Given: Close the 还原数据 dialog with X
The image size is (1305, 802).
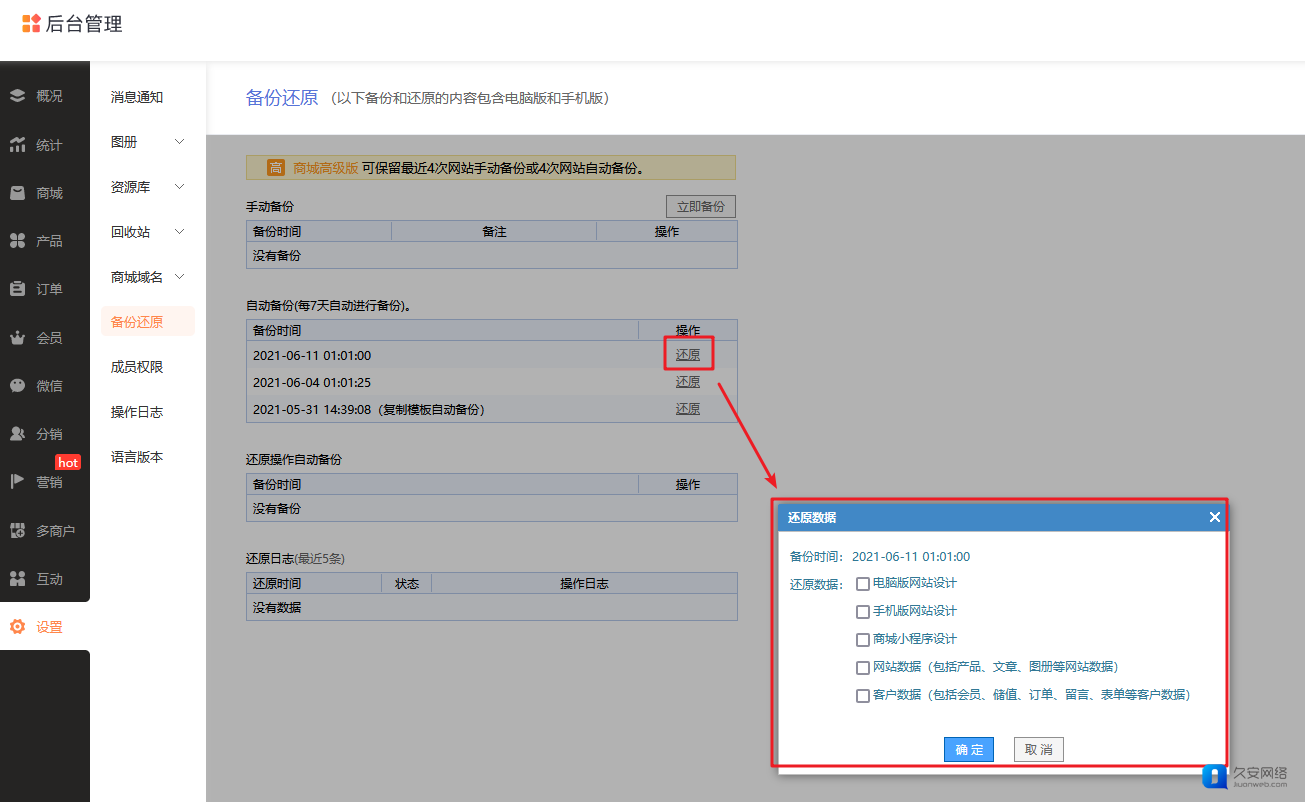Looking at the screenshot, I should pos(1214,517).
